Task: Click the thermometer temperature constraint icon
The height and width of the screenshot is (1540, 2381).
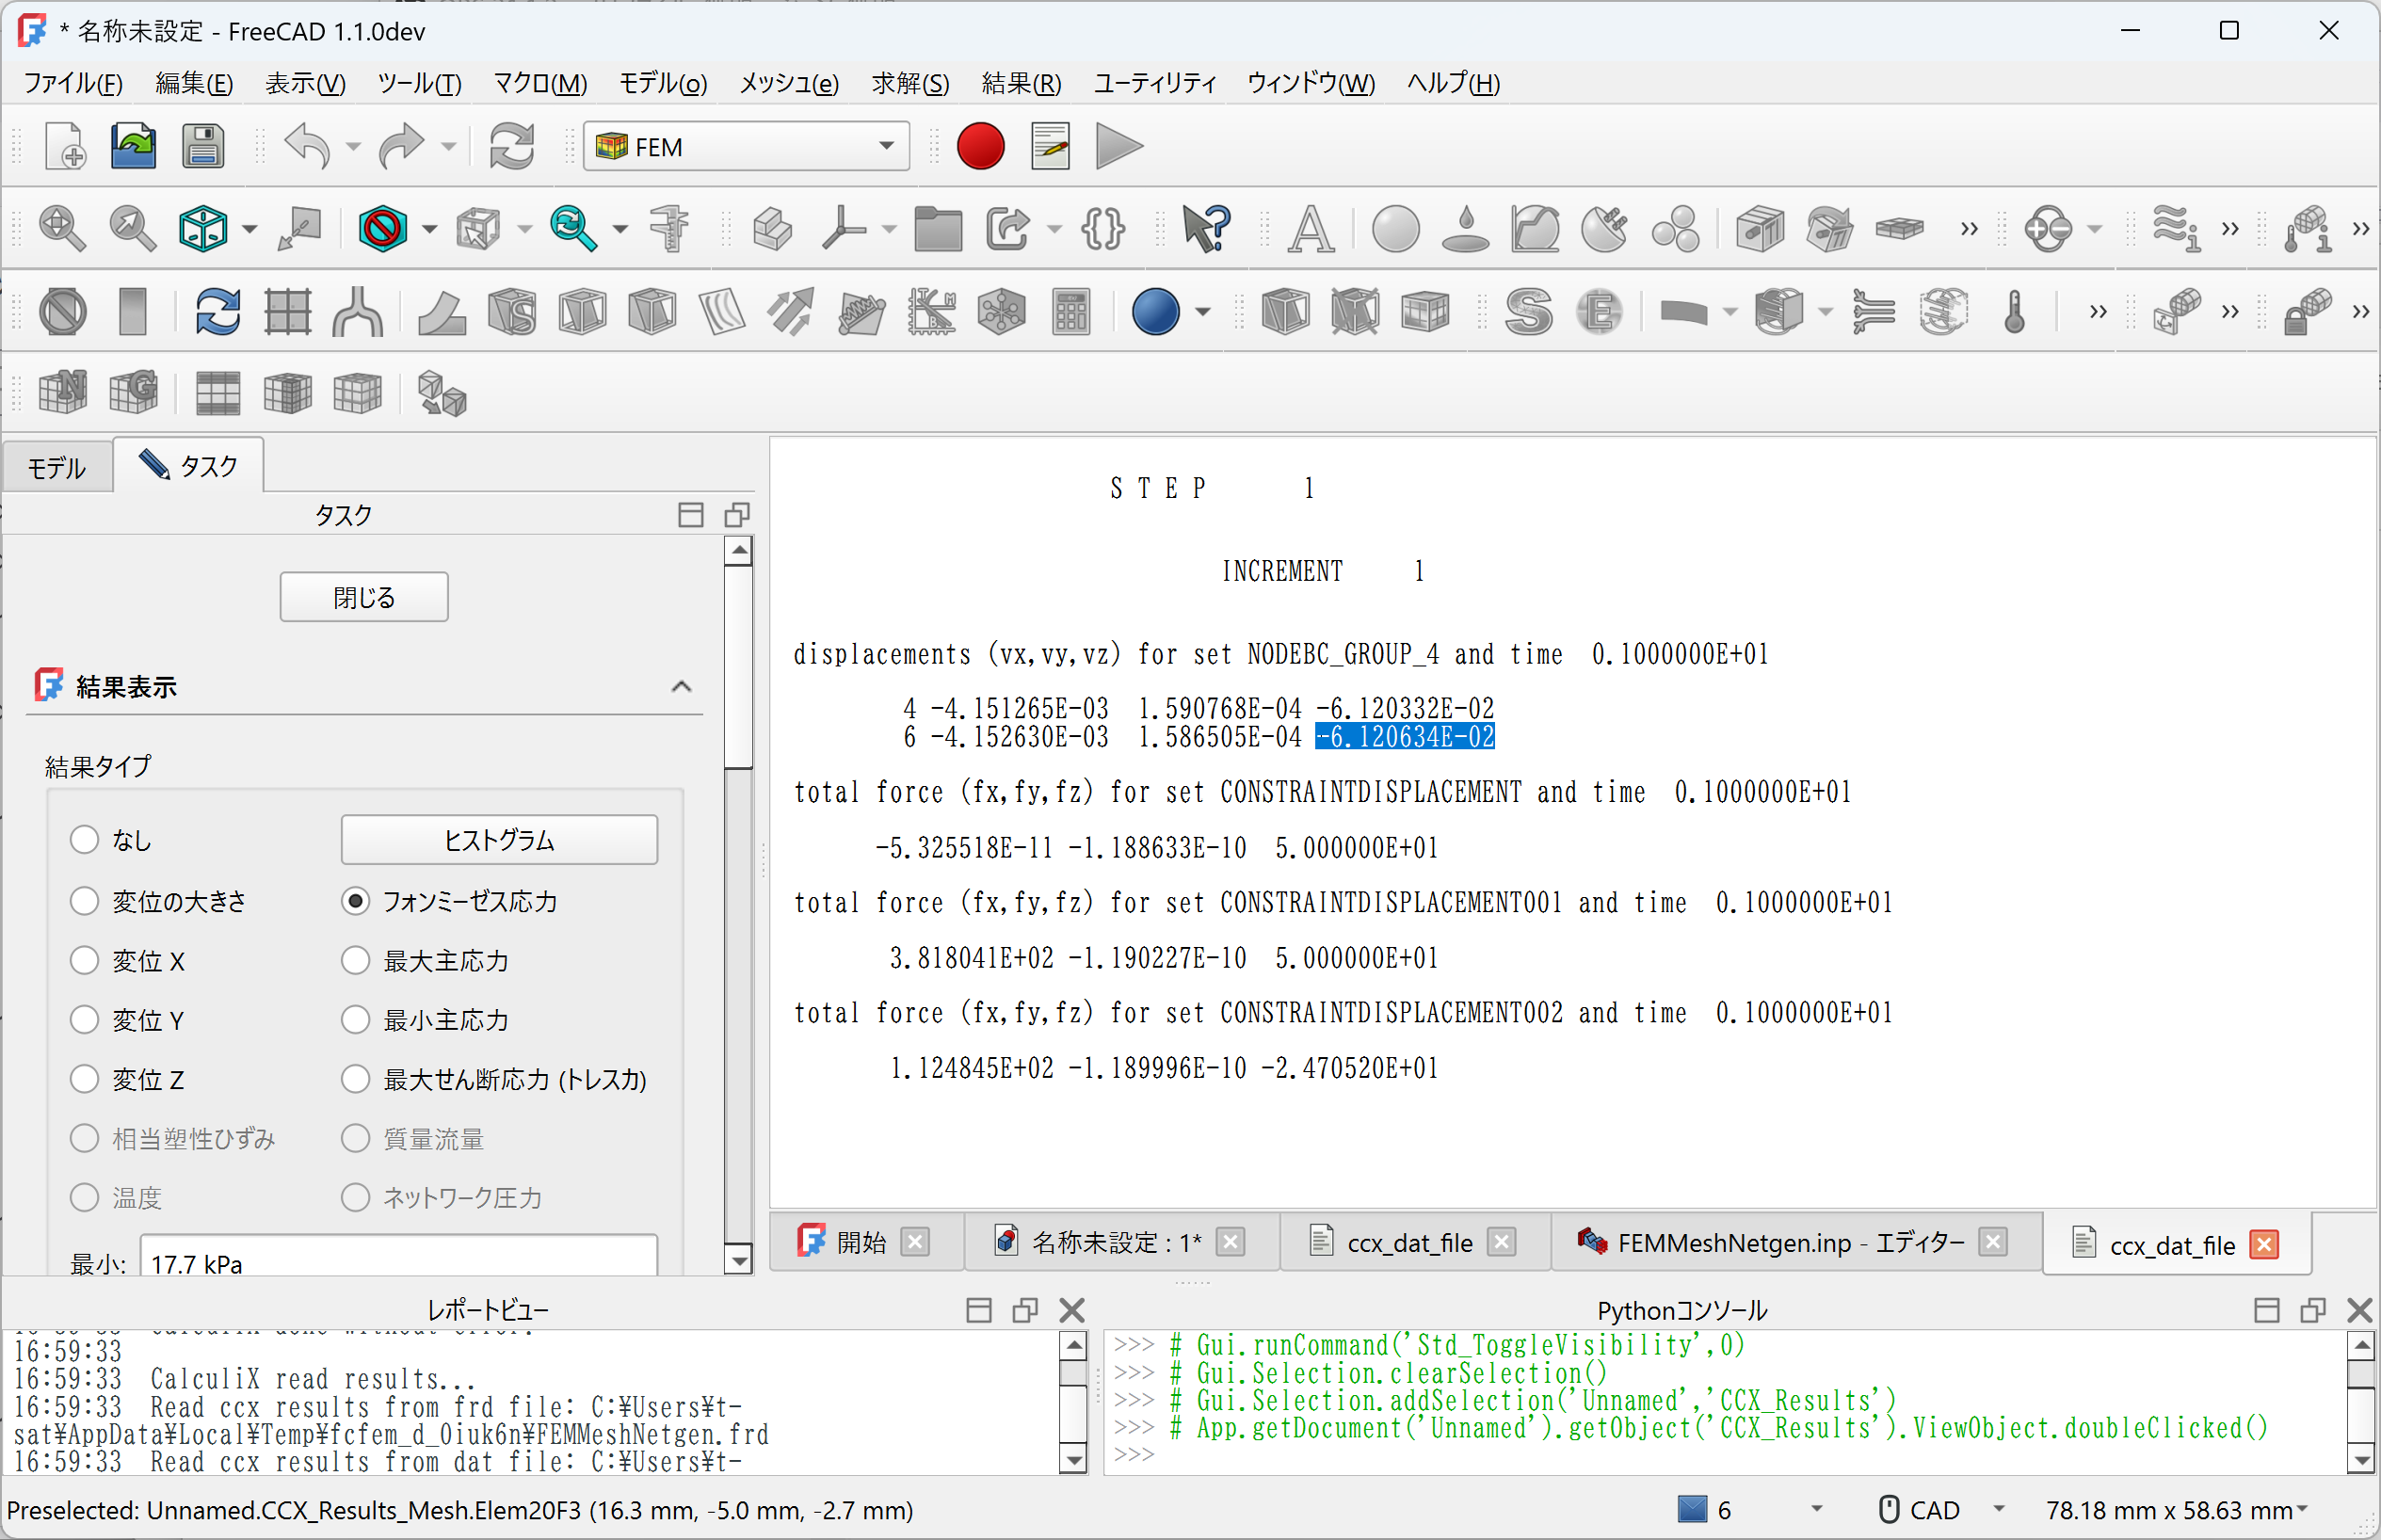Action: click(x=2014, y=312)
